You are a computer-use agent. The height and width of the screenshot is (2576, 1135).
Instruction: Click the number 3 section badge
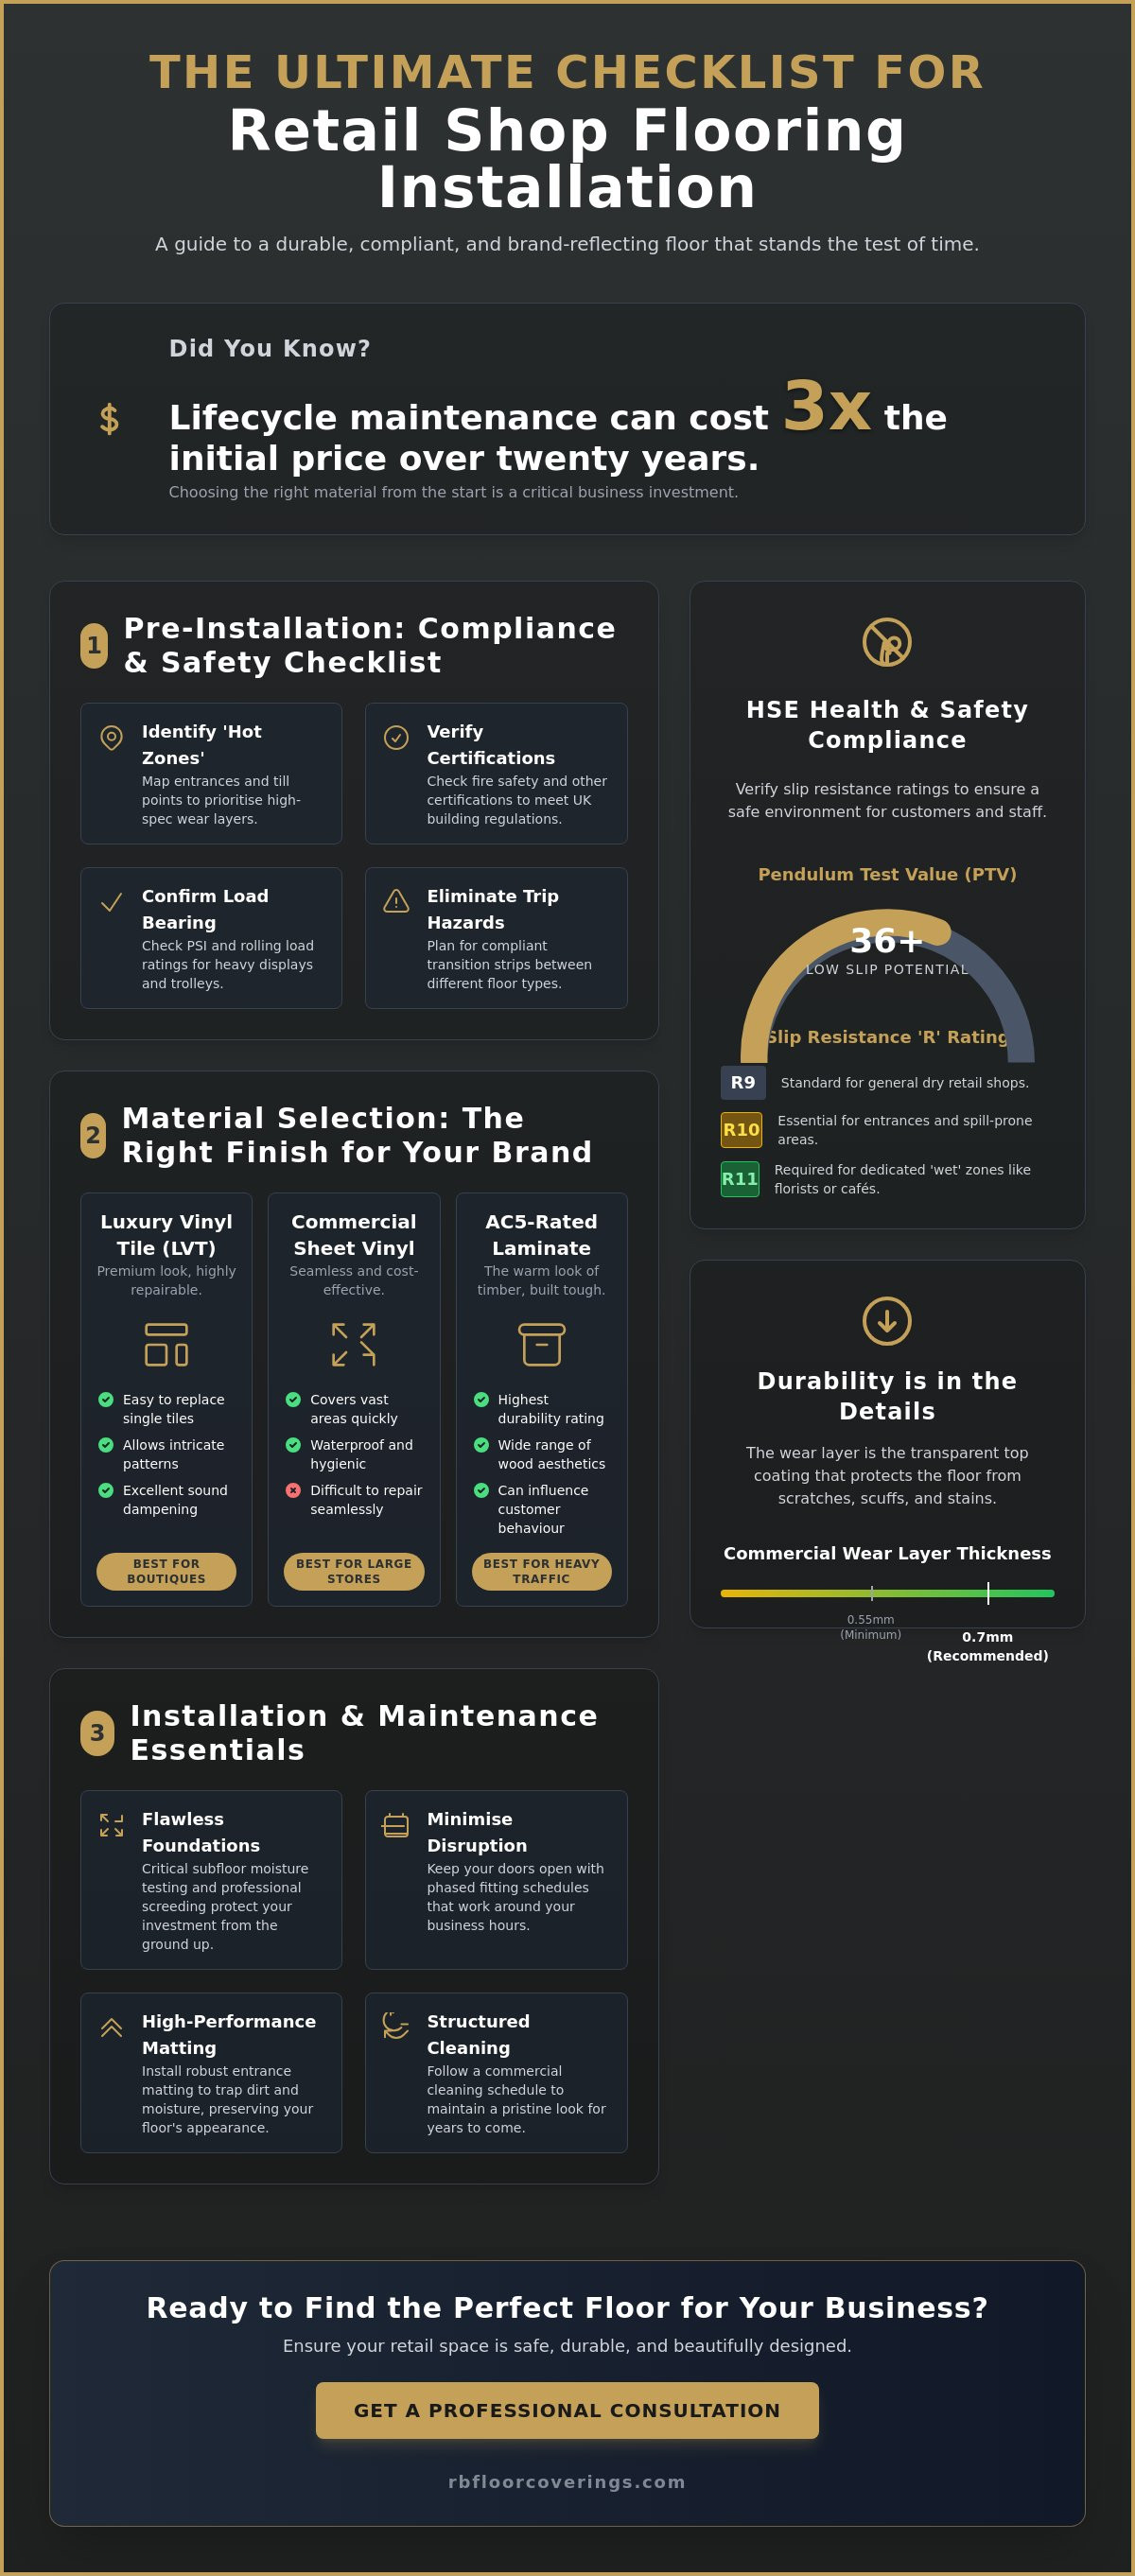(x=97, y=1732)
